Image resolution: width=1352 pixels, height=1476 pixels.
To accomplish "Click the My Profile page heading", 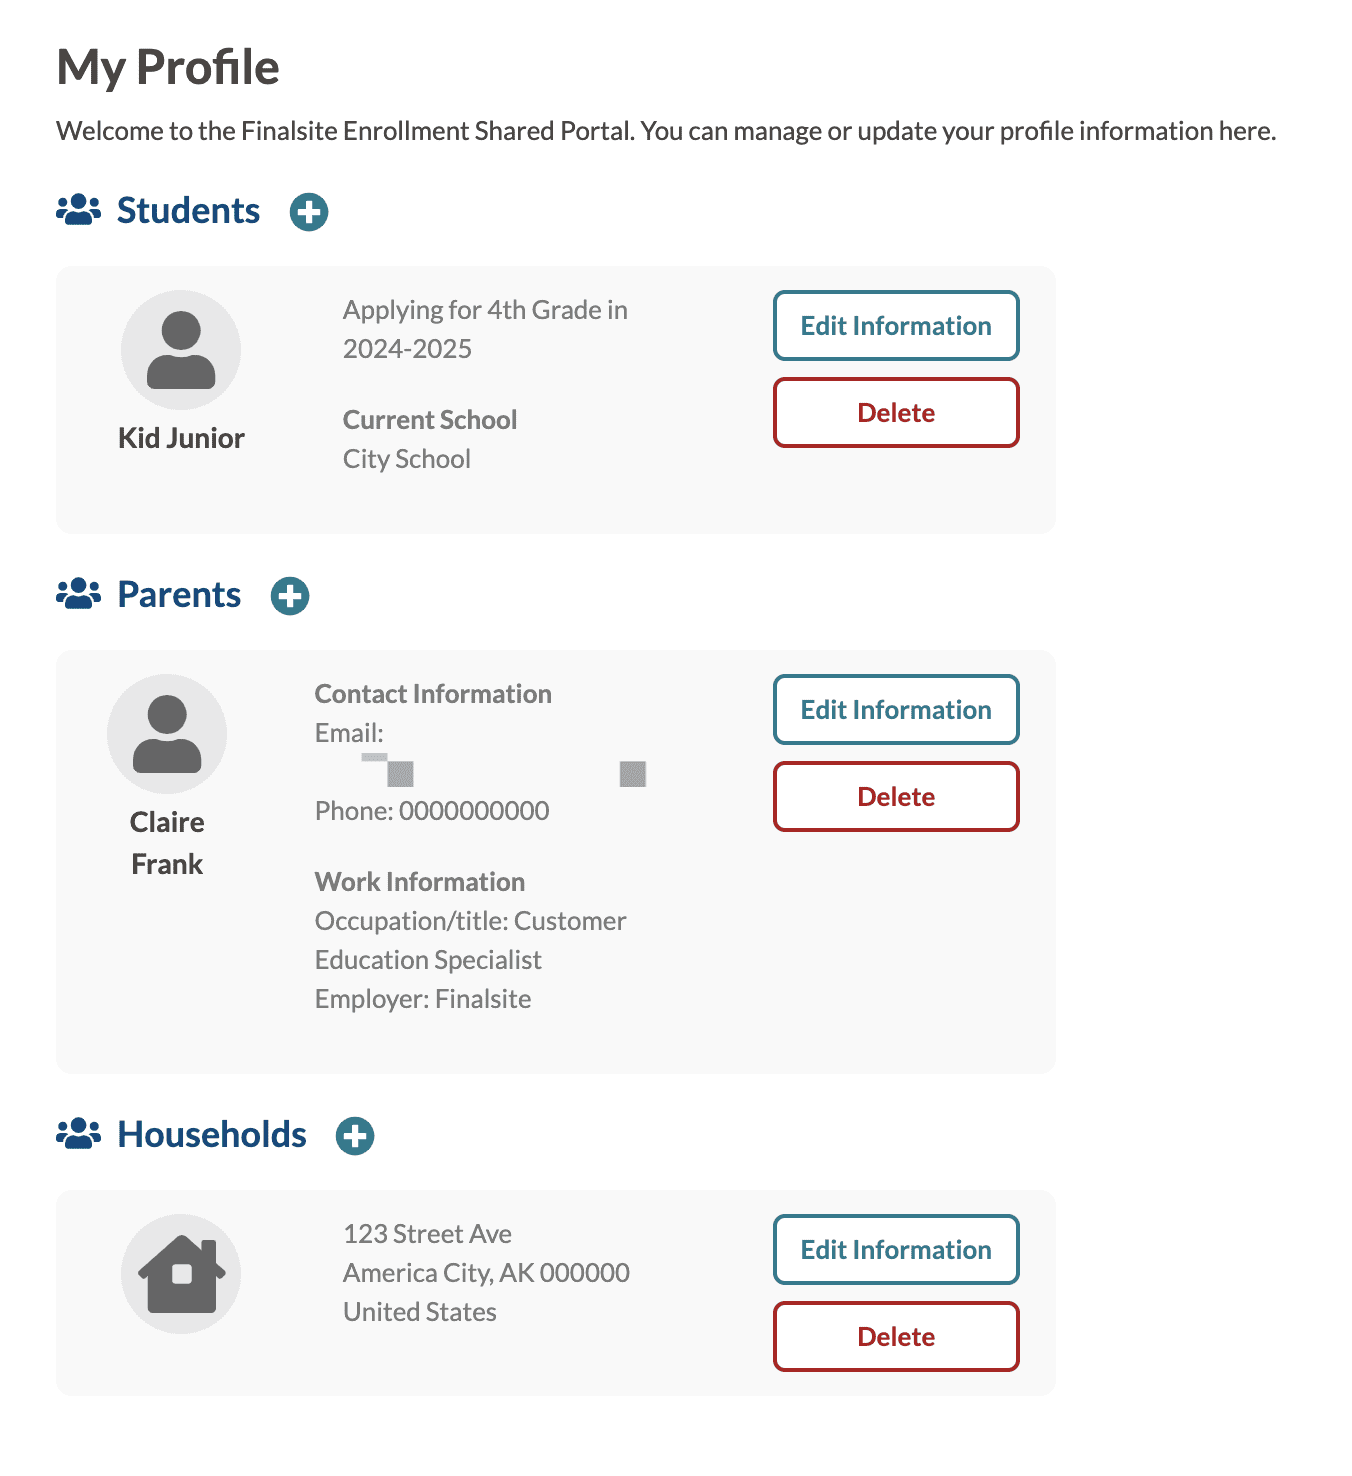I will point(168,66).
